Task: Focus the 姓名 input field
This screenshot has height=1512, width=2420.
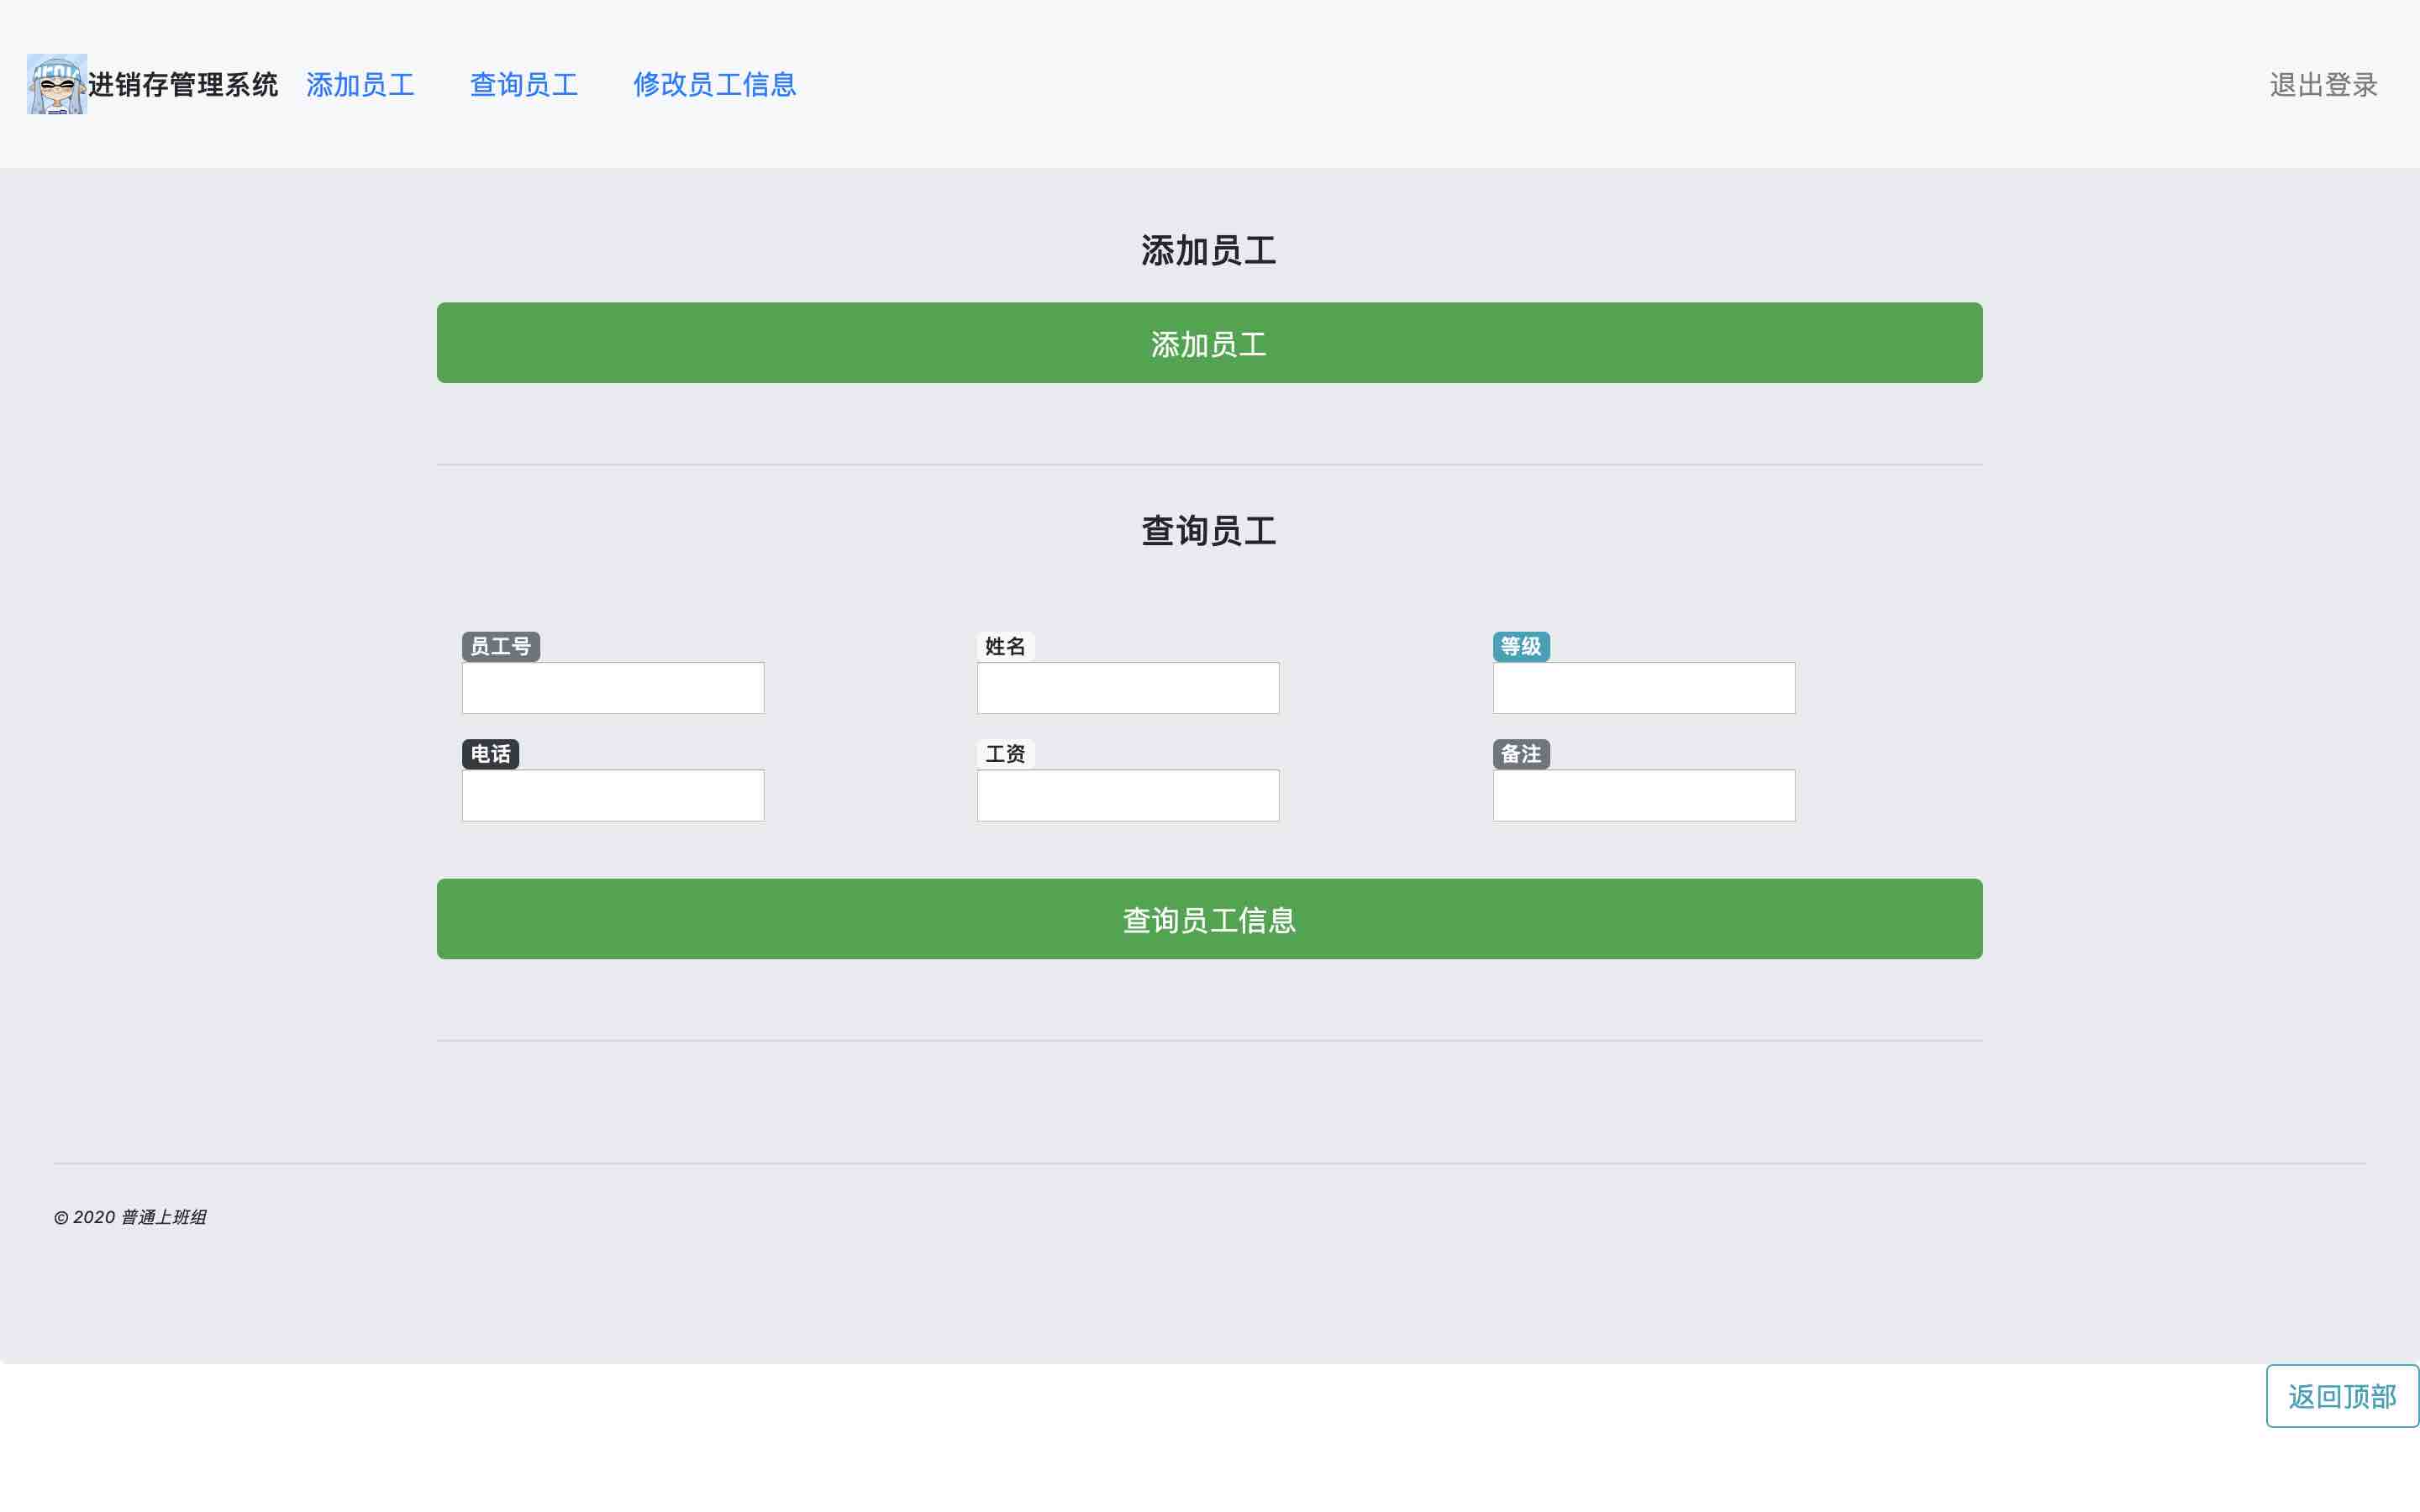Action: (x=1127, y=688)
